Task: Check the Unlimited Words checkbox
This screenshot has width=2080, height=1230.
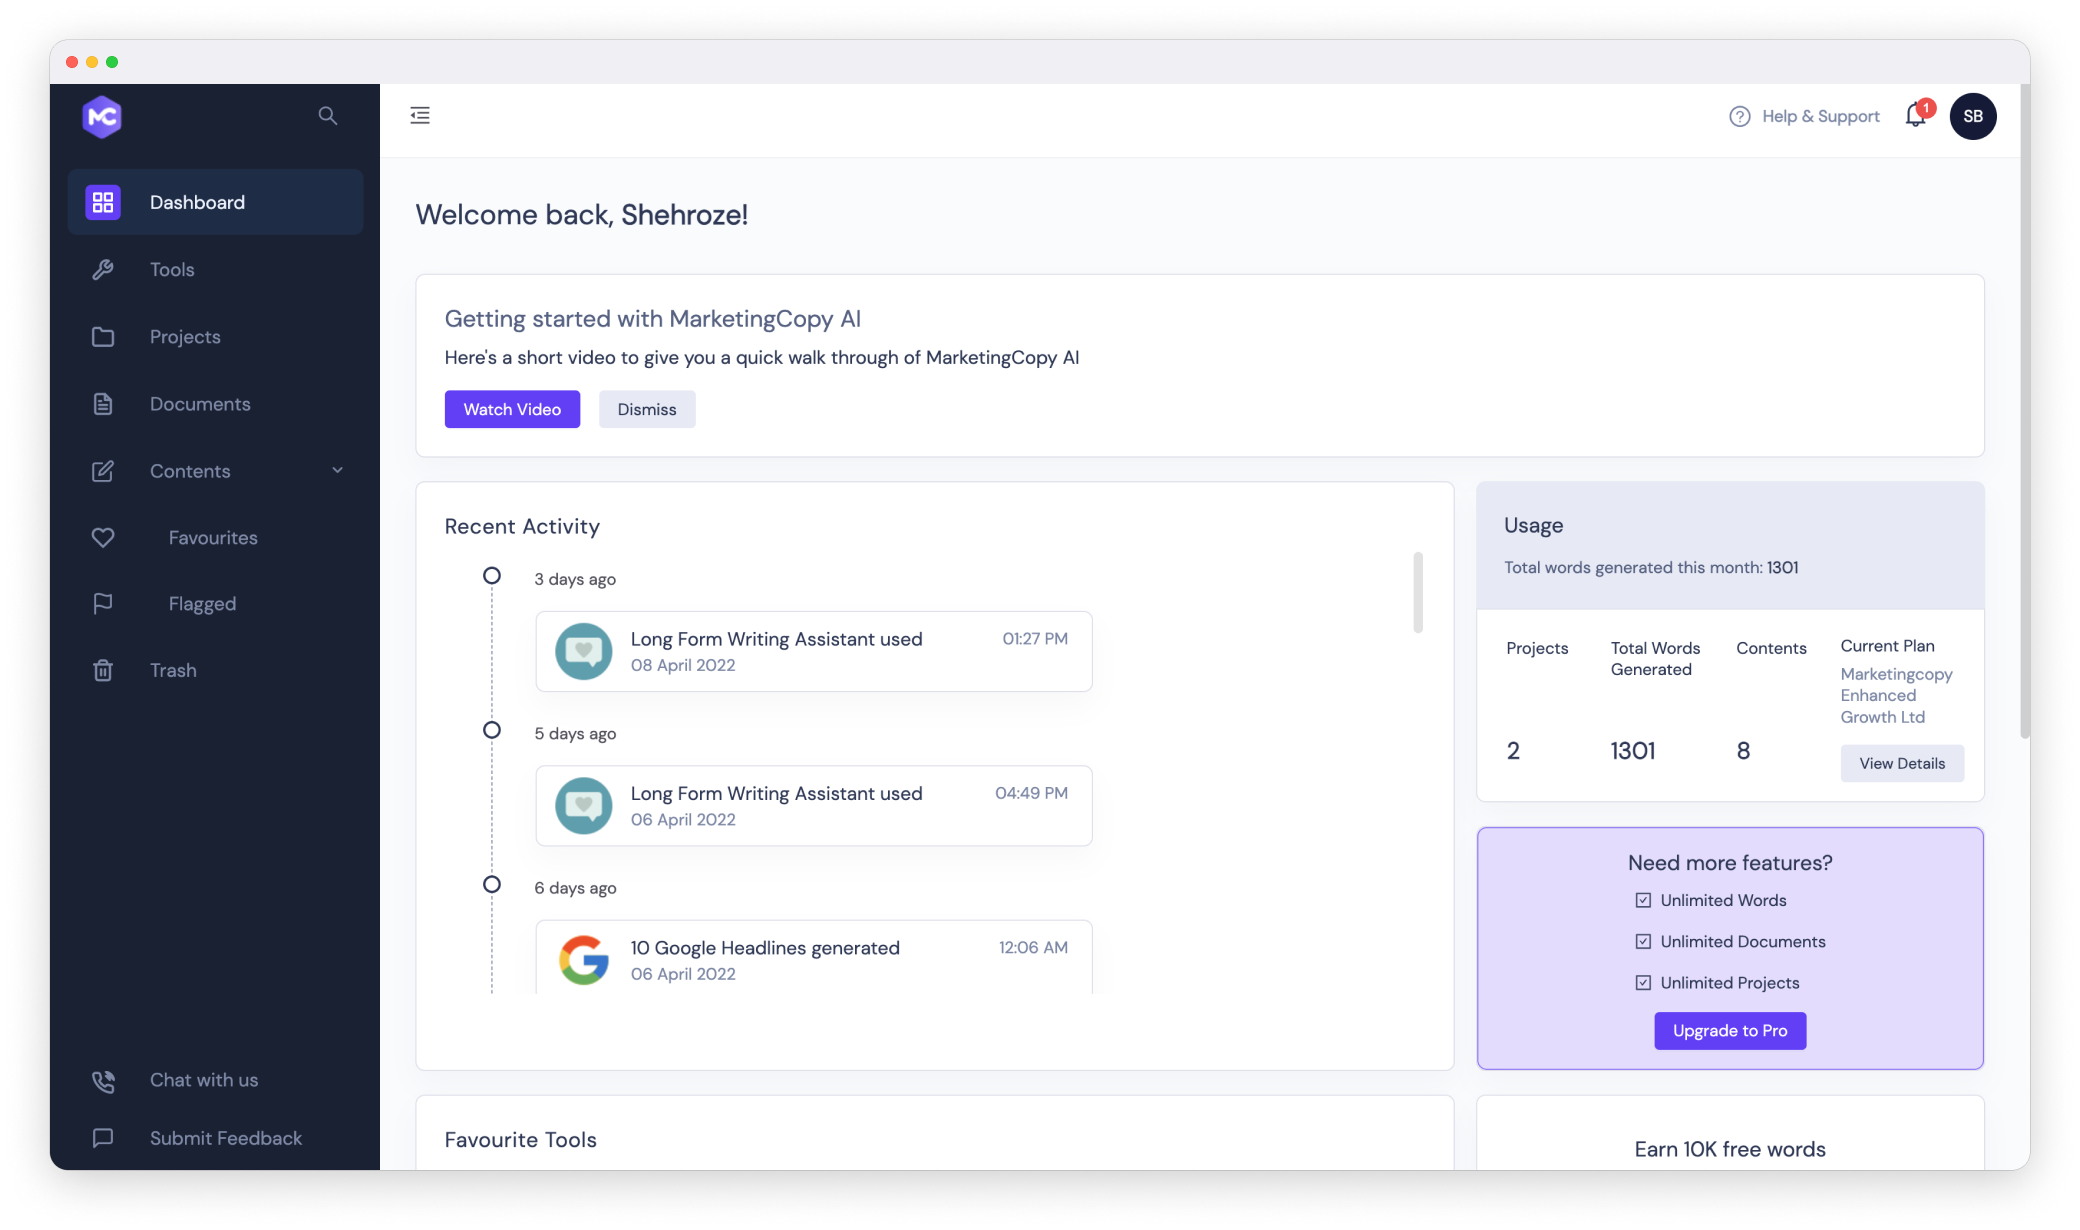Action: (1644, 900)
